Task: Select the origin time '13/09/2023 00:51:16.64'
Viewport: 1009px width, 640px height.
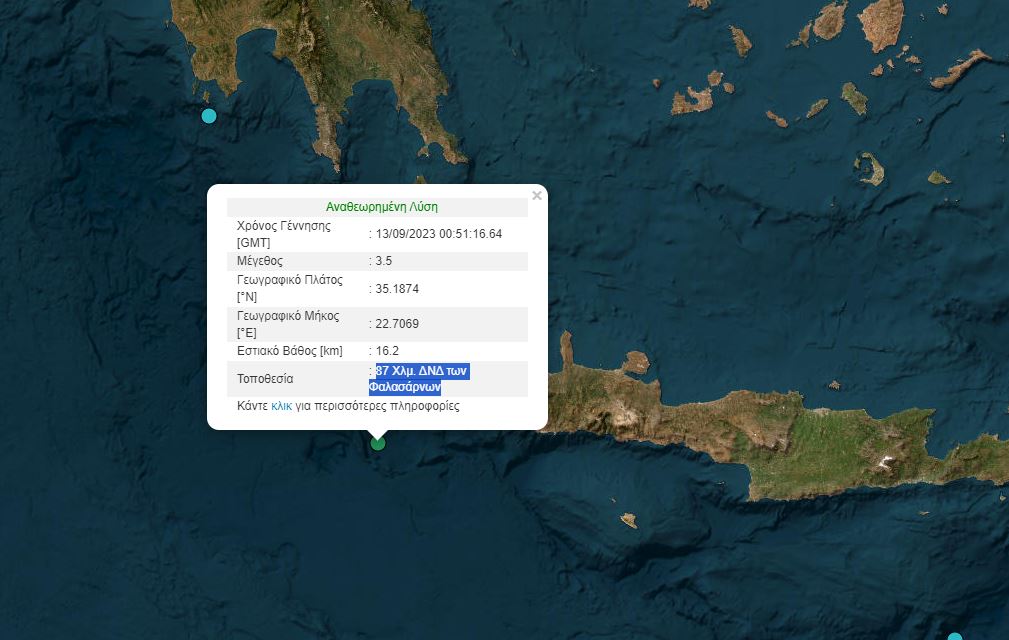Action: [x=438, y=234]
